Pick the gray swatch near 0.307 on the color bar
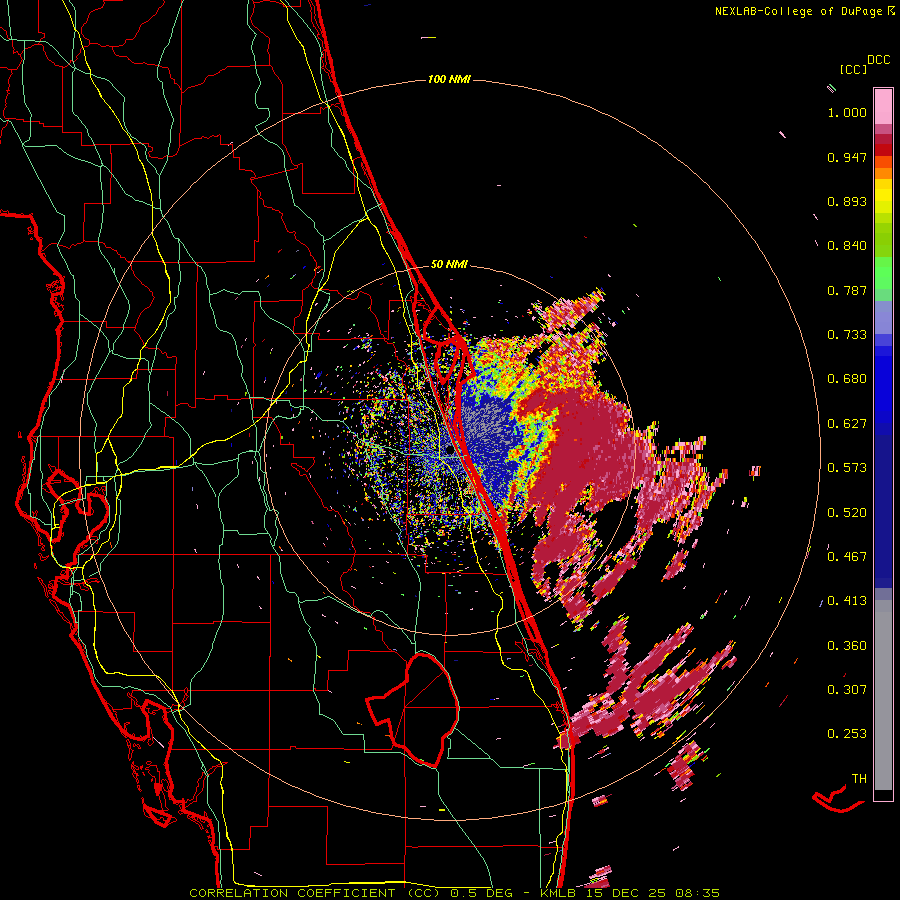The width and height of the screenshot is (900, 900). 883,695
